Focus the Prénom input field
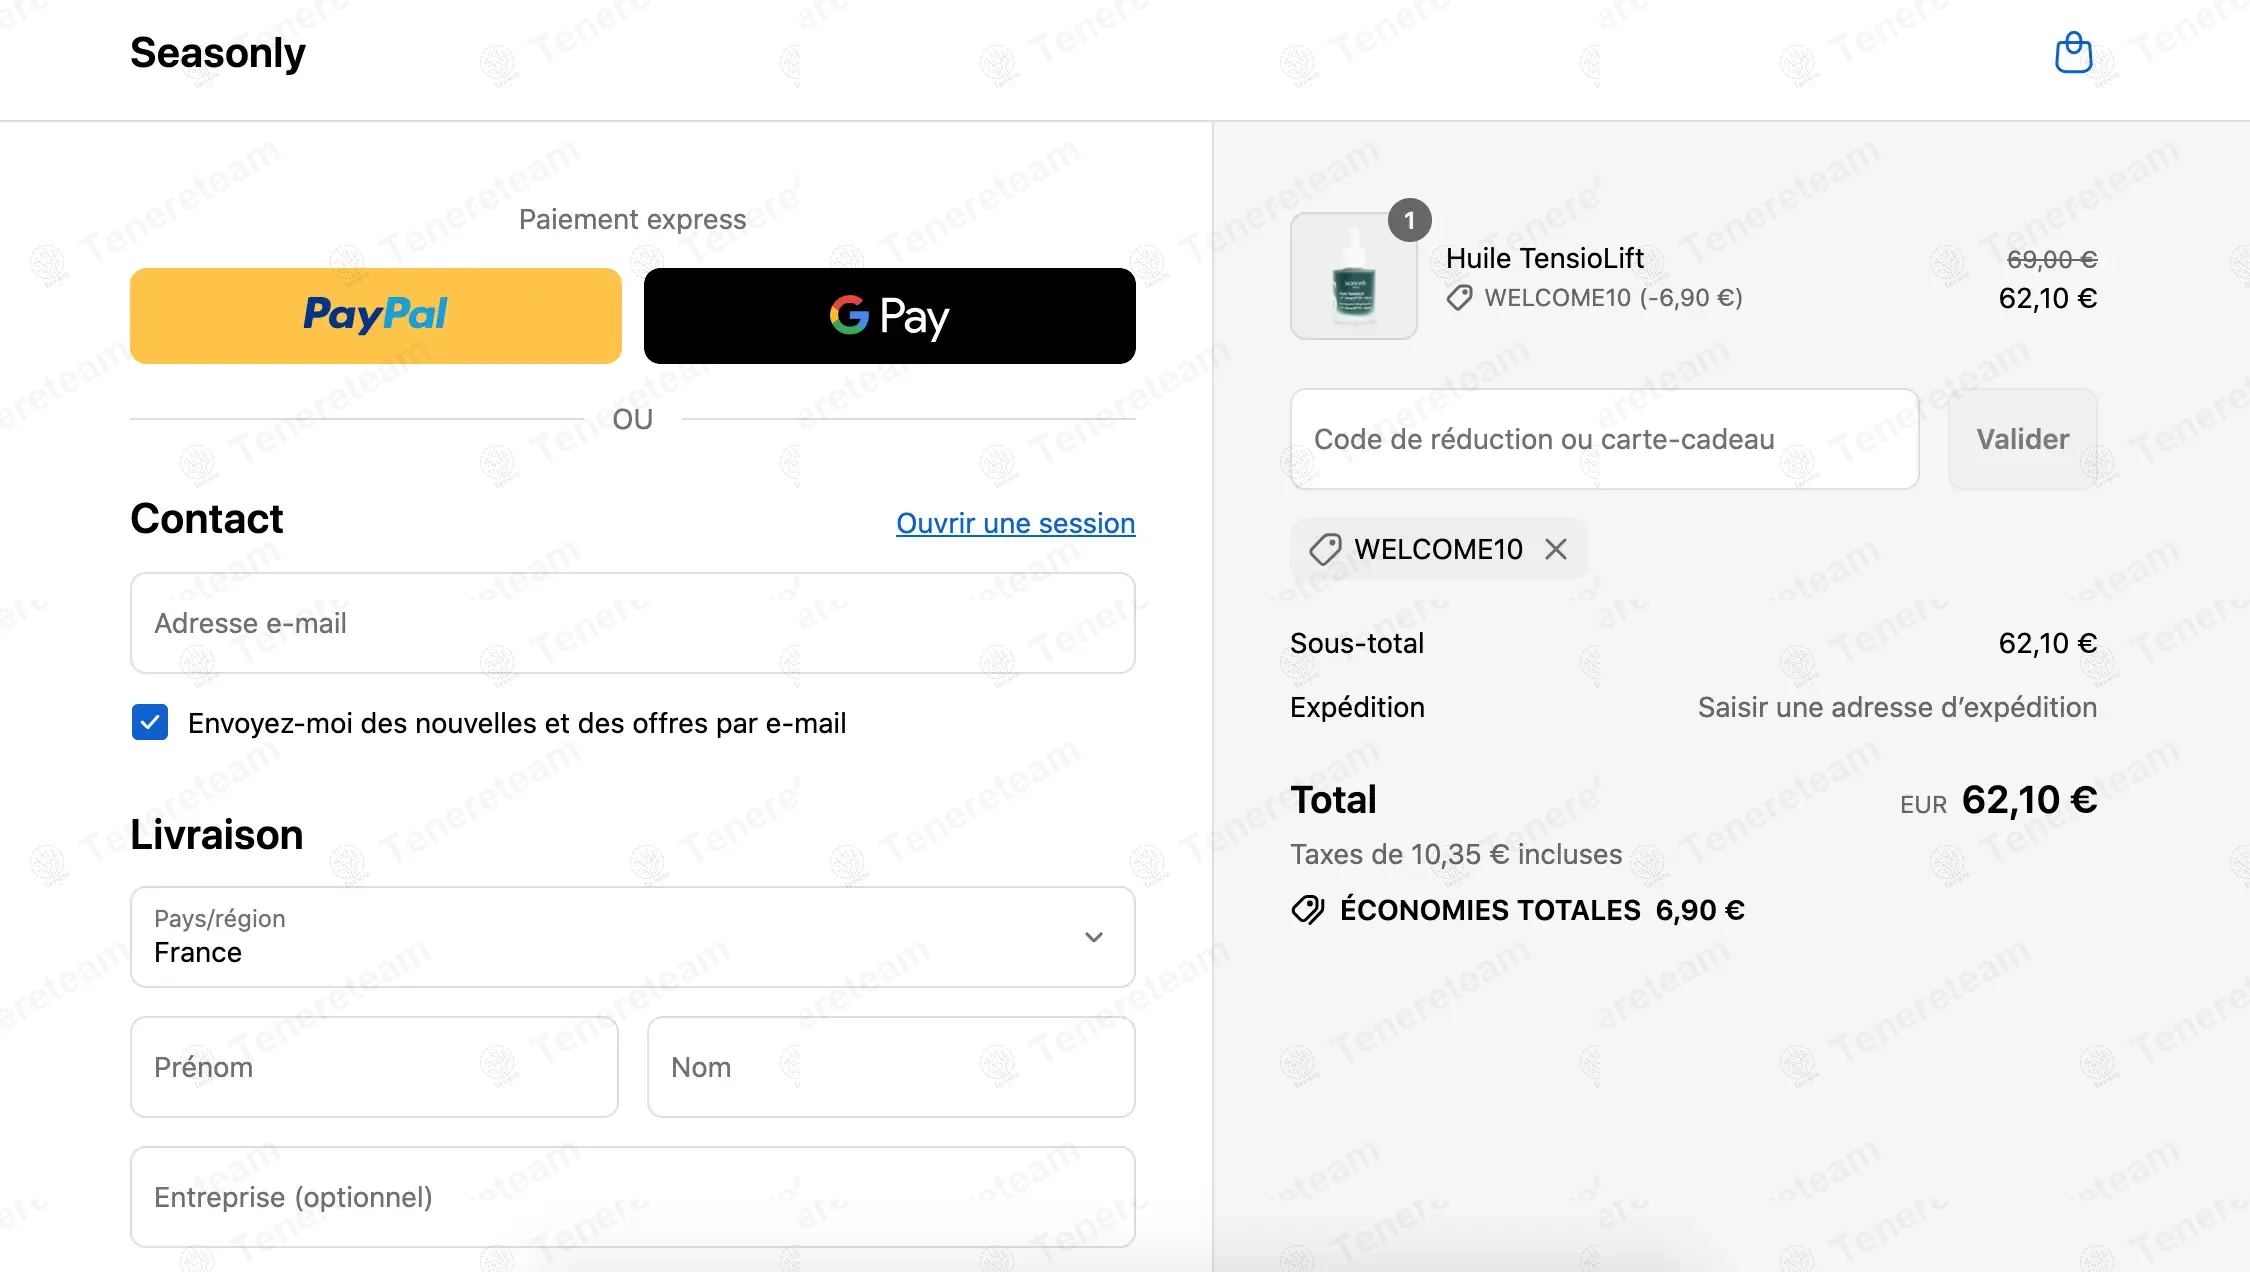This screenshot has height=1272, width=2250. pos(375,1067)
